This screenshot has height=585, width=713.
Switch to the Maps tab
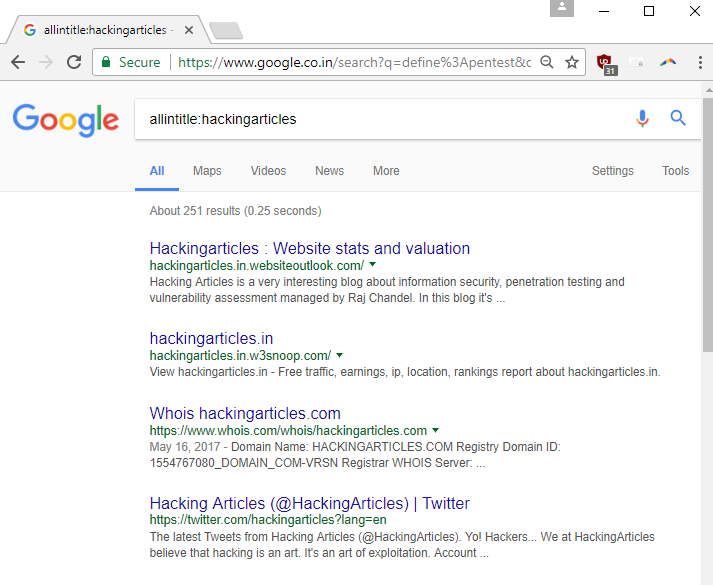pos(207,171)
